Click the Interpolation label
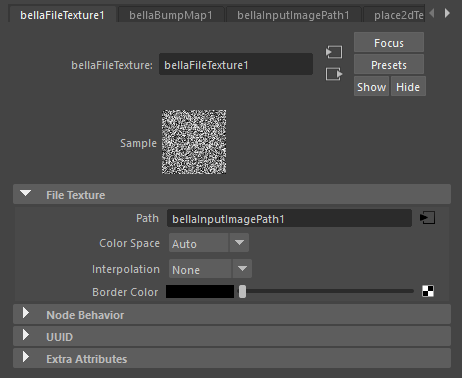This screenshot has height=378, width=462. [x=126, y=269]
